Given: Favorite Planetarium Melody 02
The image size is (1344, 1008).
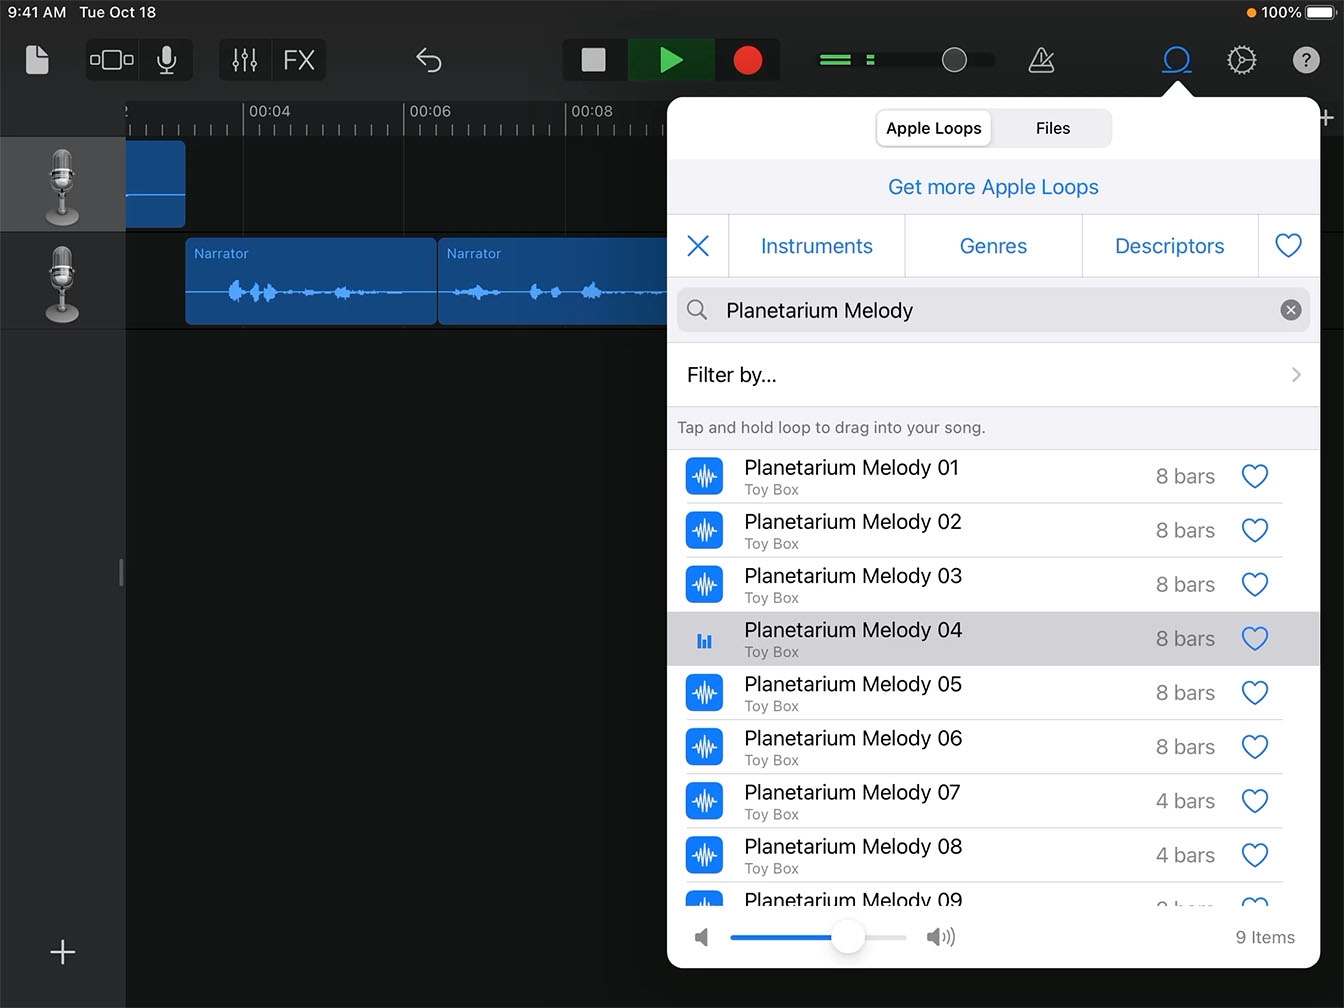Looking at the screenshot, I should point(1254,530).
